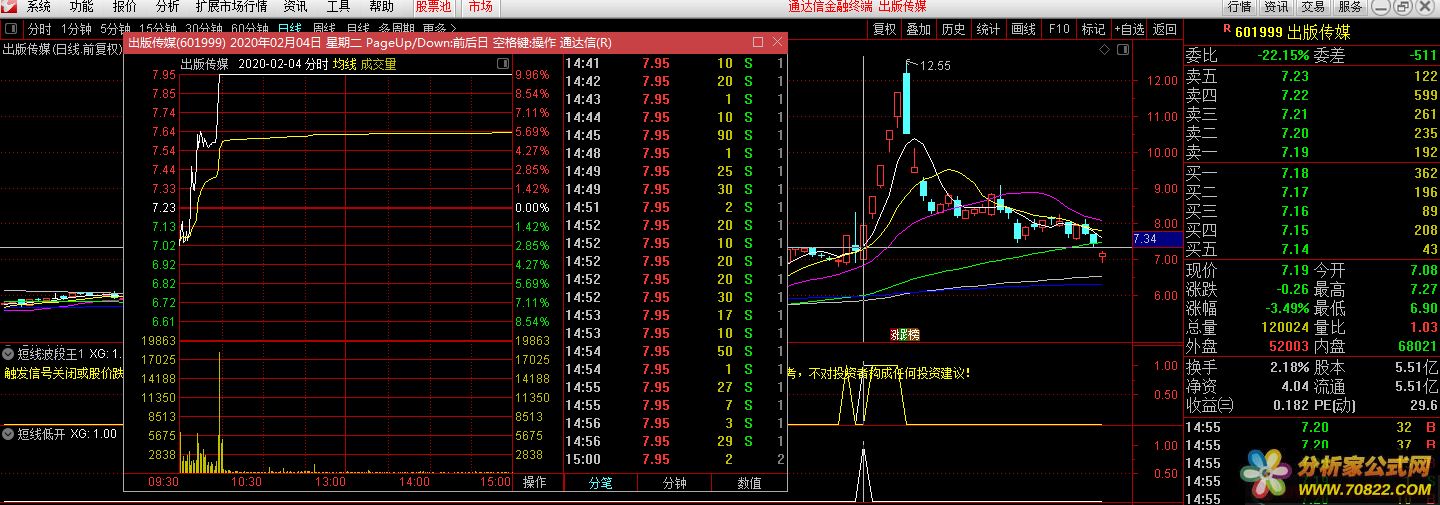Open the 更多 periods expander
Screen dimensions: 1440x505
[440, 30]
